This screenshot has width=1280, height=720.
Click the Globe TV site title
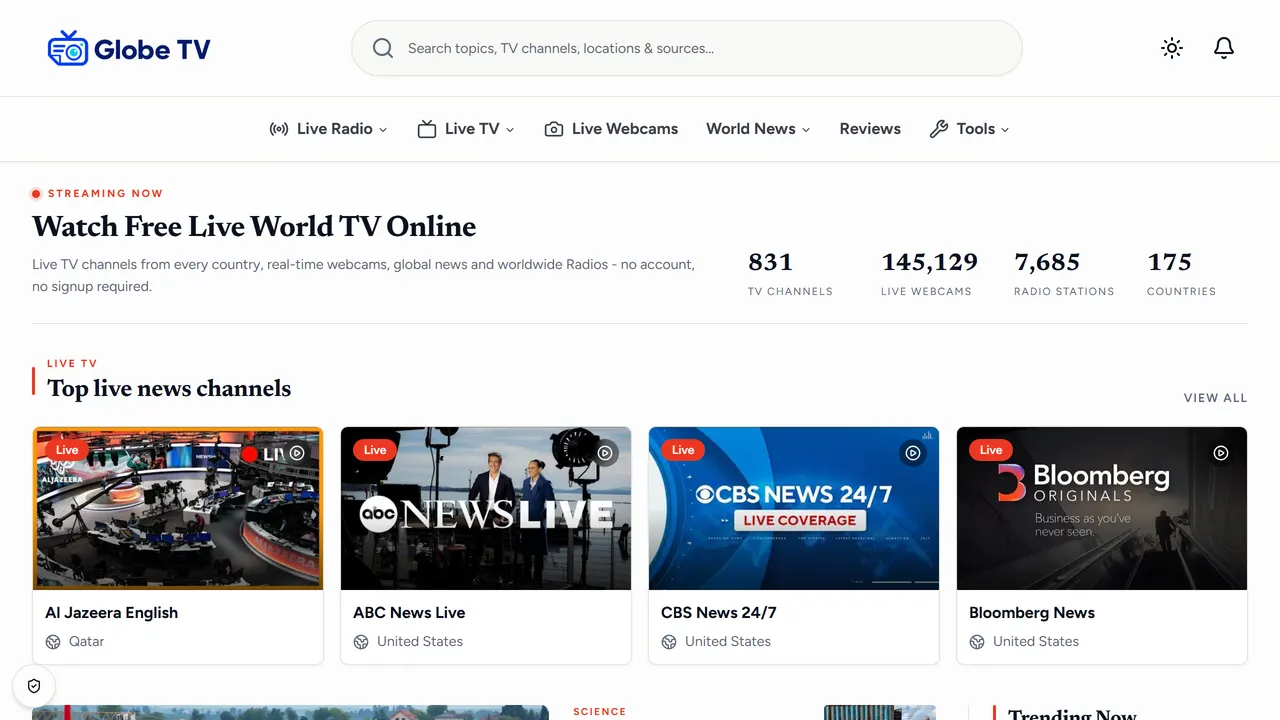coord(152,49)
